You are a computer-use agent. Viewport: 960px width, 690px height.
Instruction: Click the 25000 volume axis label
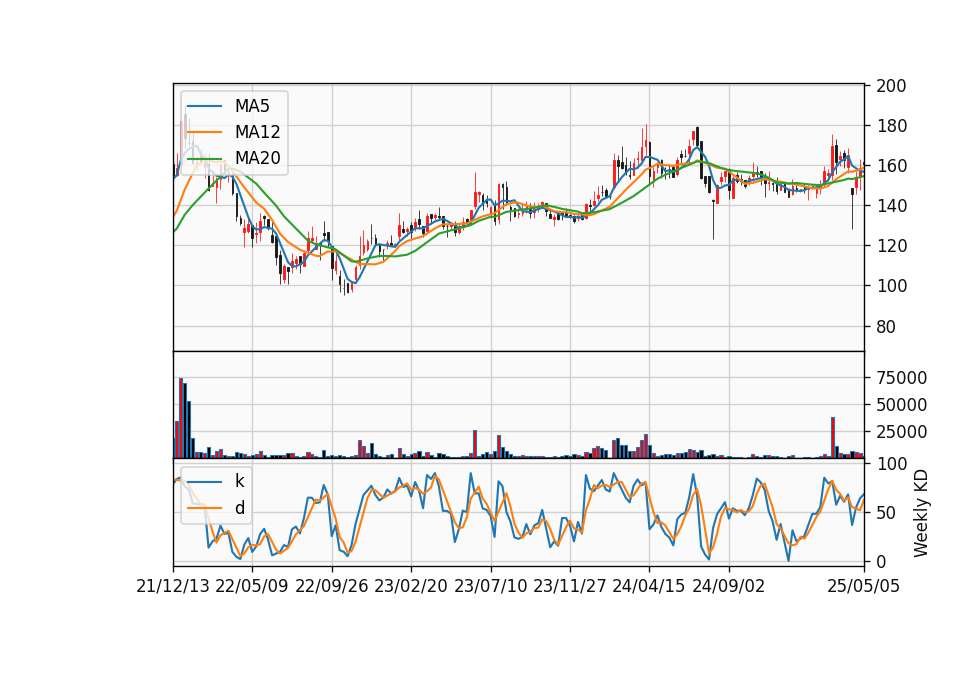[901, 432]
